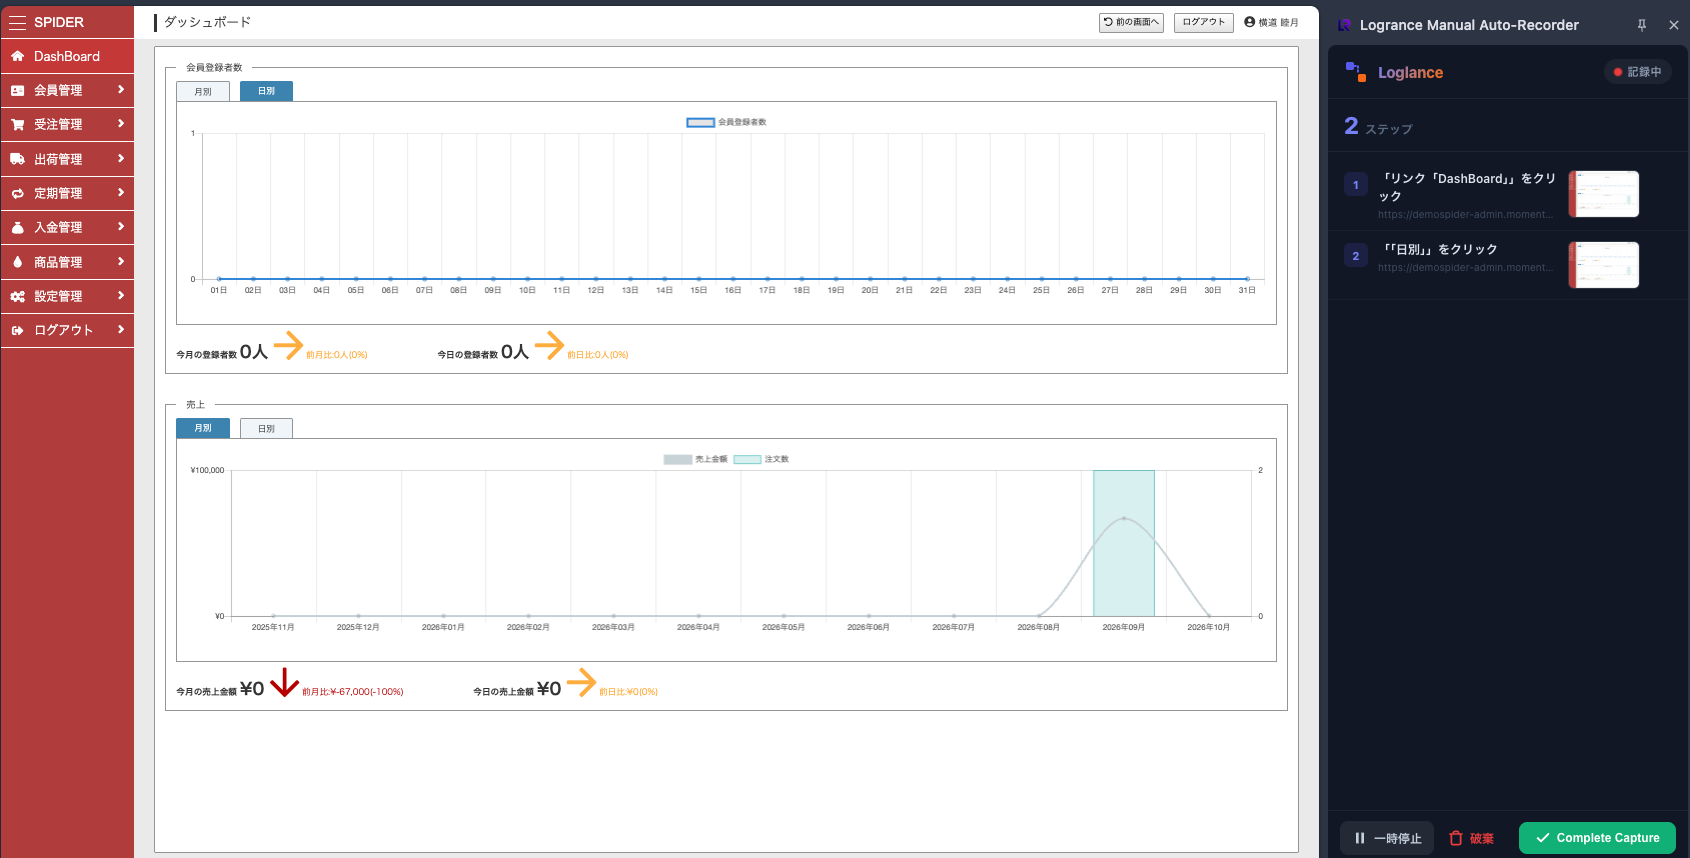Discard the recording with 破棄
This screenshot has height=858, width=1690.
click(1472, 838)
